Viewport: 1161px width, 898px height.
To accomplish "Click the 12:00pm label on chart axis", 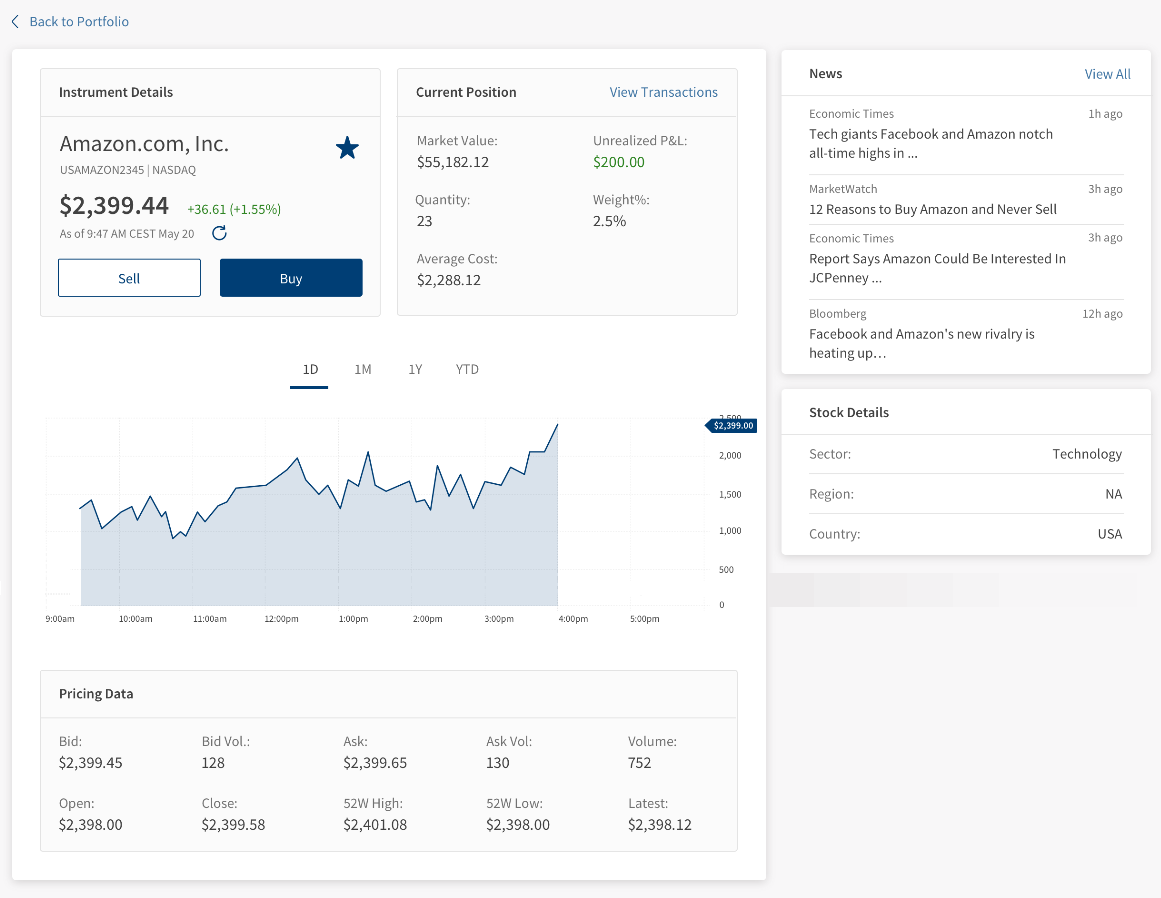I will (281, 619).
